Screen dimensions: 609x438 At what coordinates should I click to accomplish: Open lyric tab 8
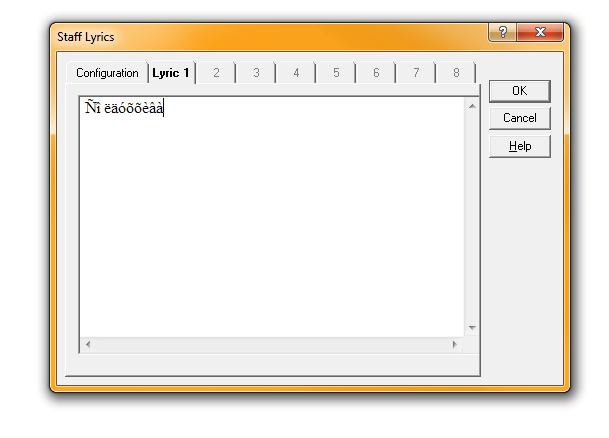456,73
